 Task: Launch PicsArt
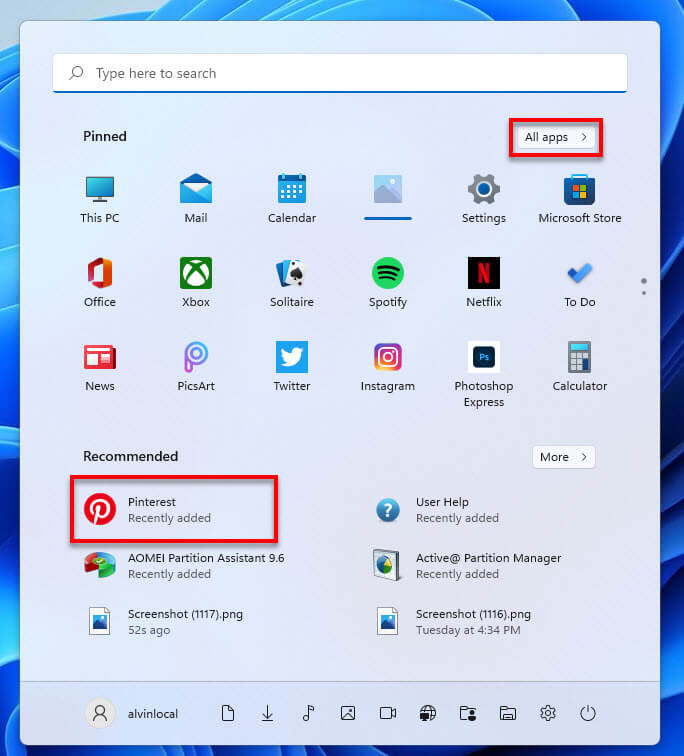[196, 366]
